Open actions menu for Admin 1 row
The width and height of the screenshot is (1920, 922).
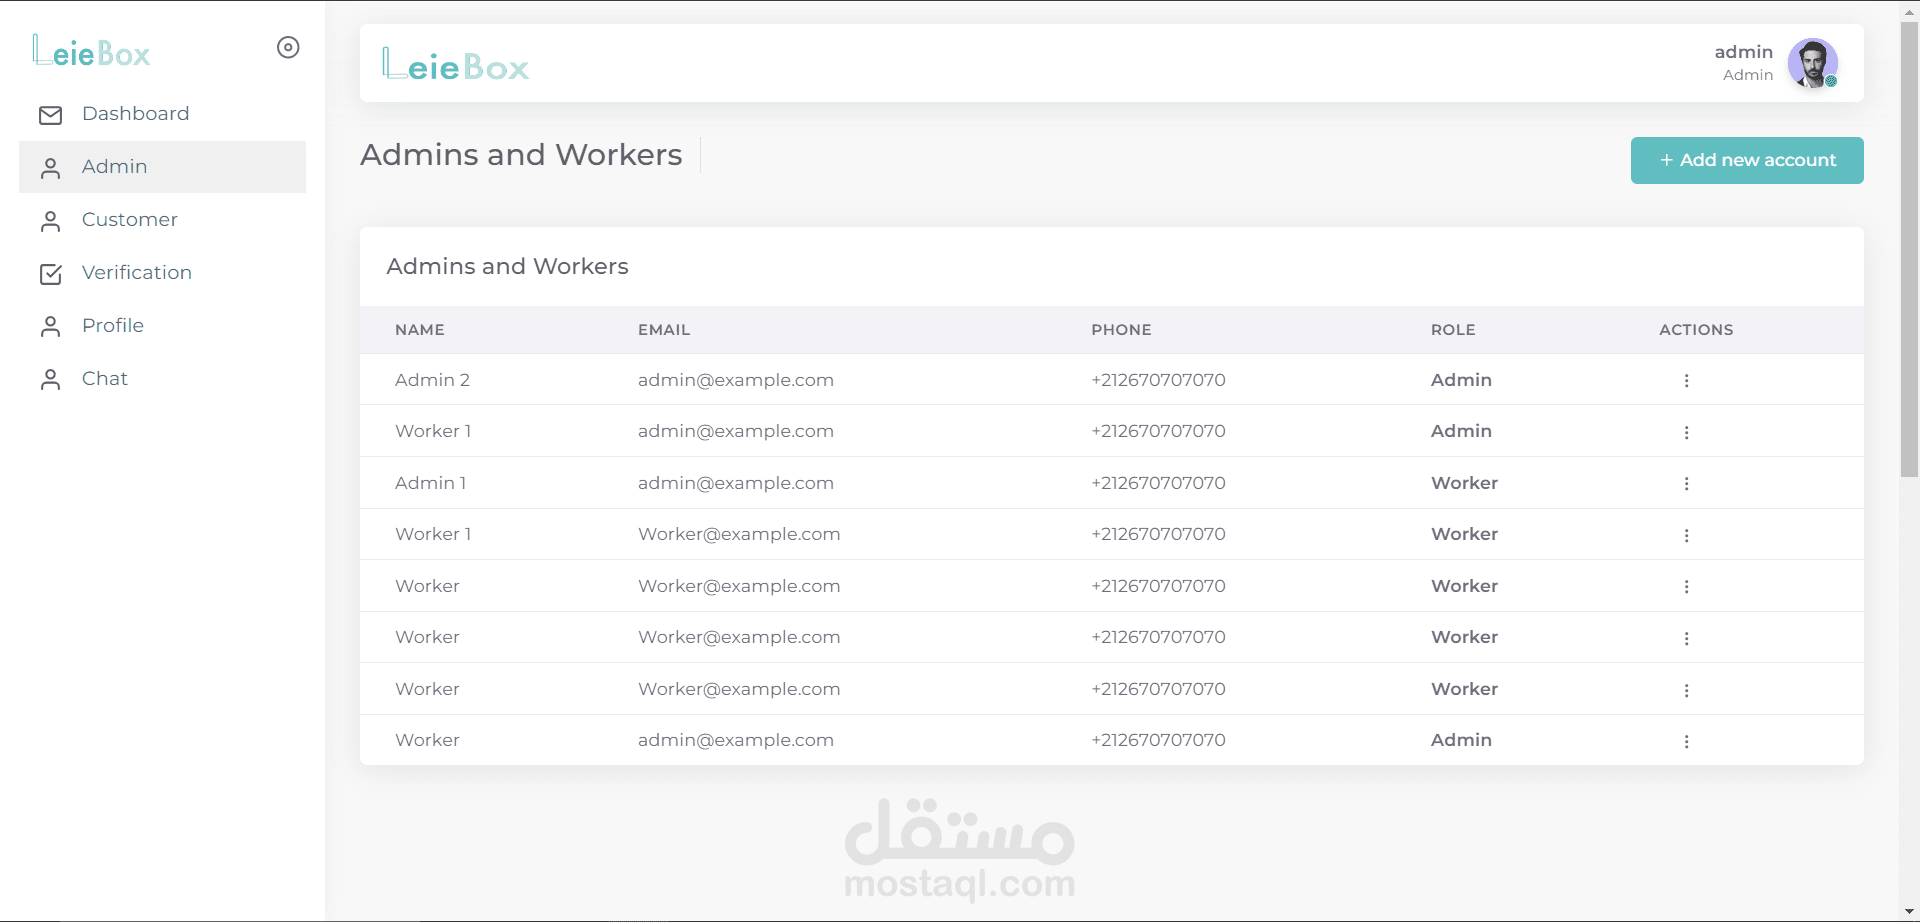pos(1686,484)
